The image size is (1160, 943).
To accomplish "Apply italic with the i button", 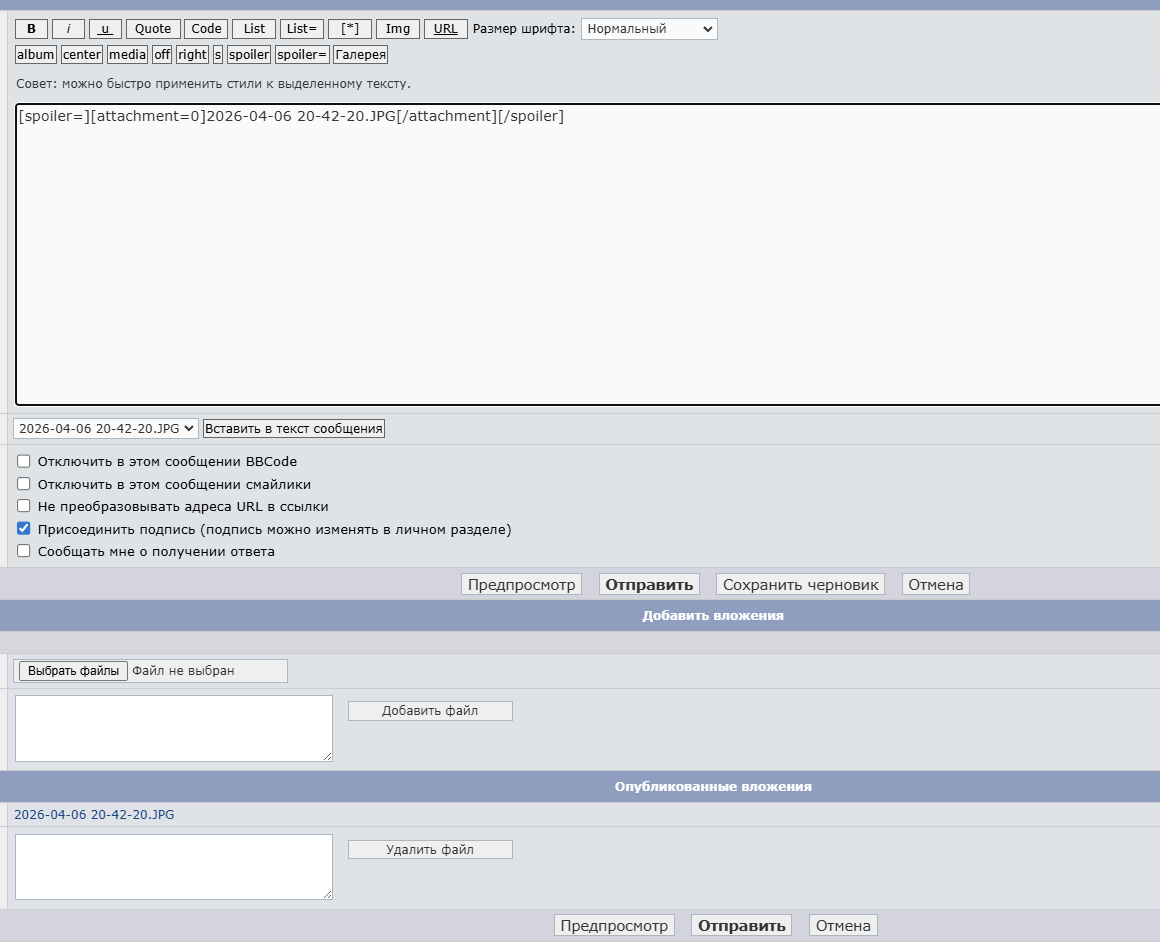I will pyautogui.click(x=68, y=29).
